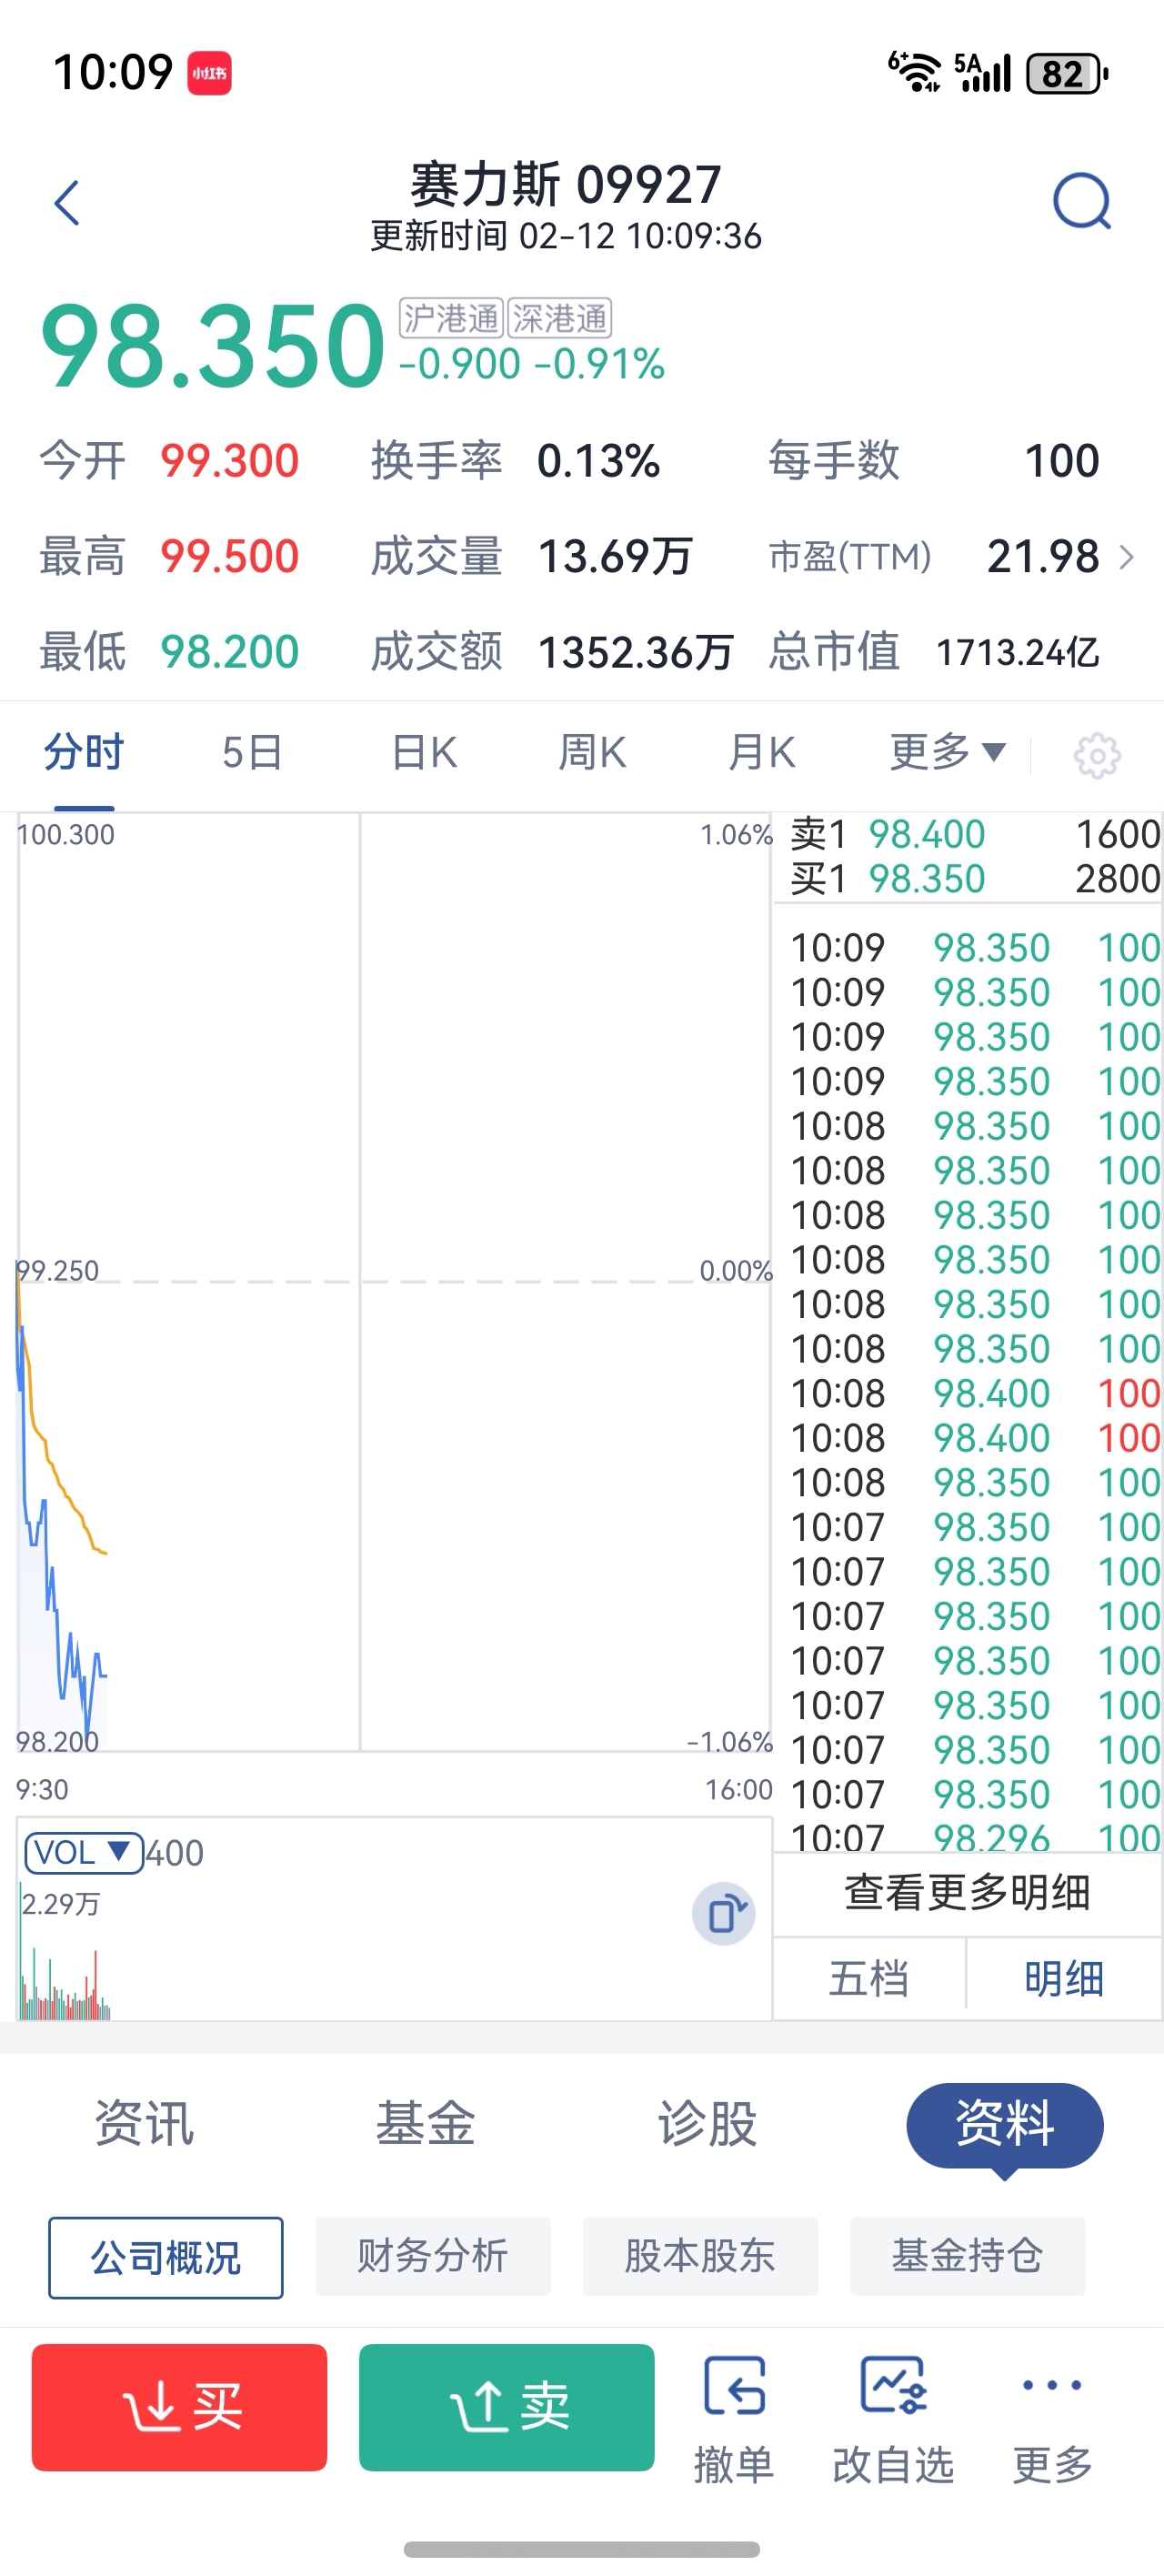Tap 查看更多明细 link

pos(967,1892)
